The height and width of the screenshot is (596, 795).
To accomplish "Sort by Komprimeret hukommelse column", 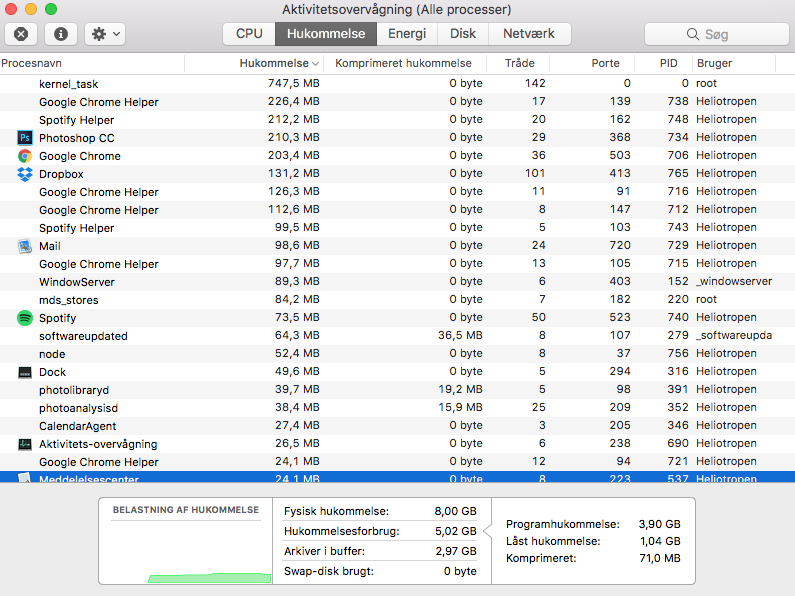I will [x=404, y=63].
